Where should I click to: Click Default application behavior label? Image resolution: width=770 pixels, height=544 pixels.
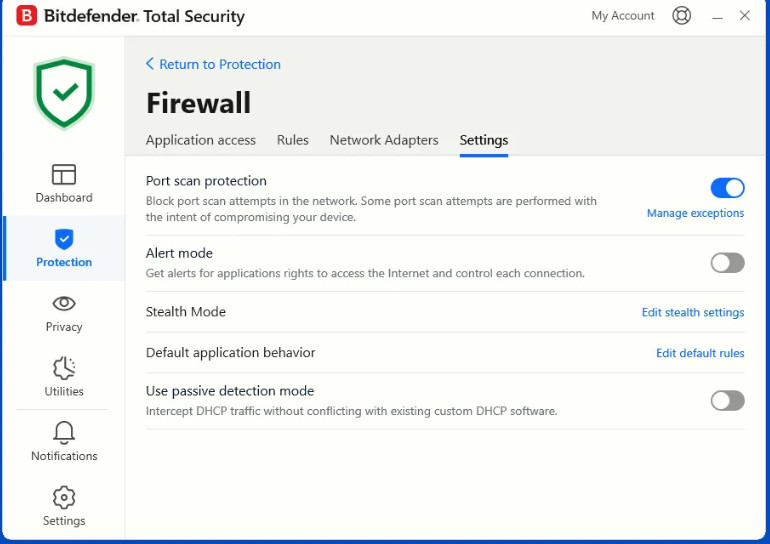point(230,353)
